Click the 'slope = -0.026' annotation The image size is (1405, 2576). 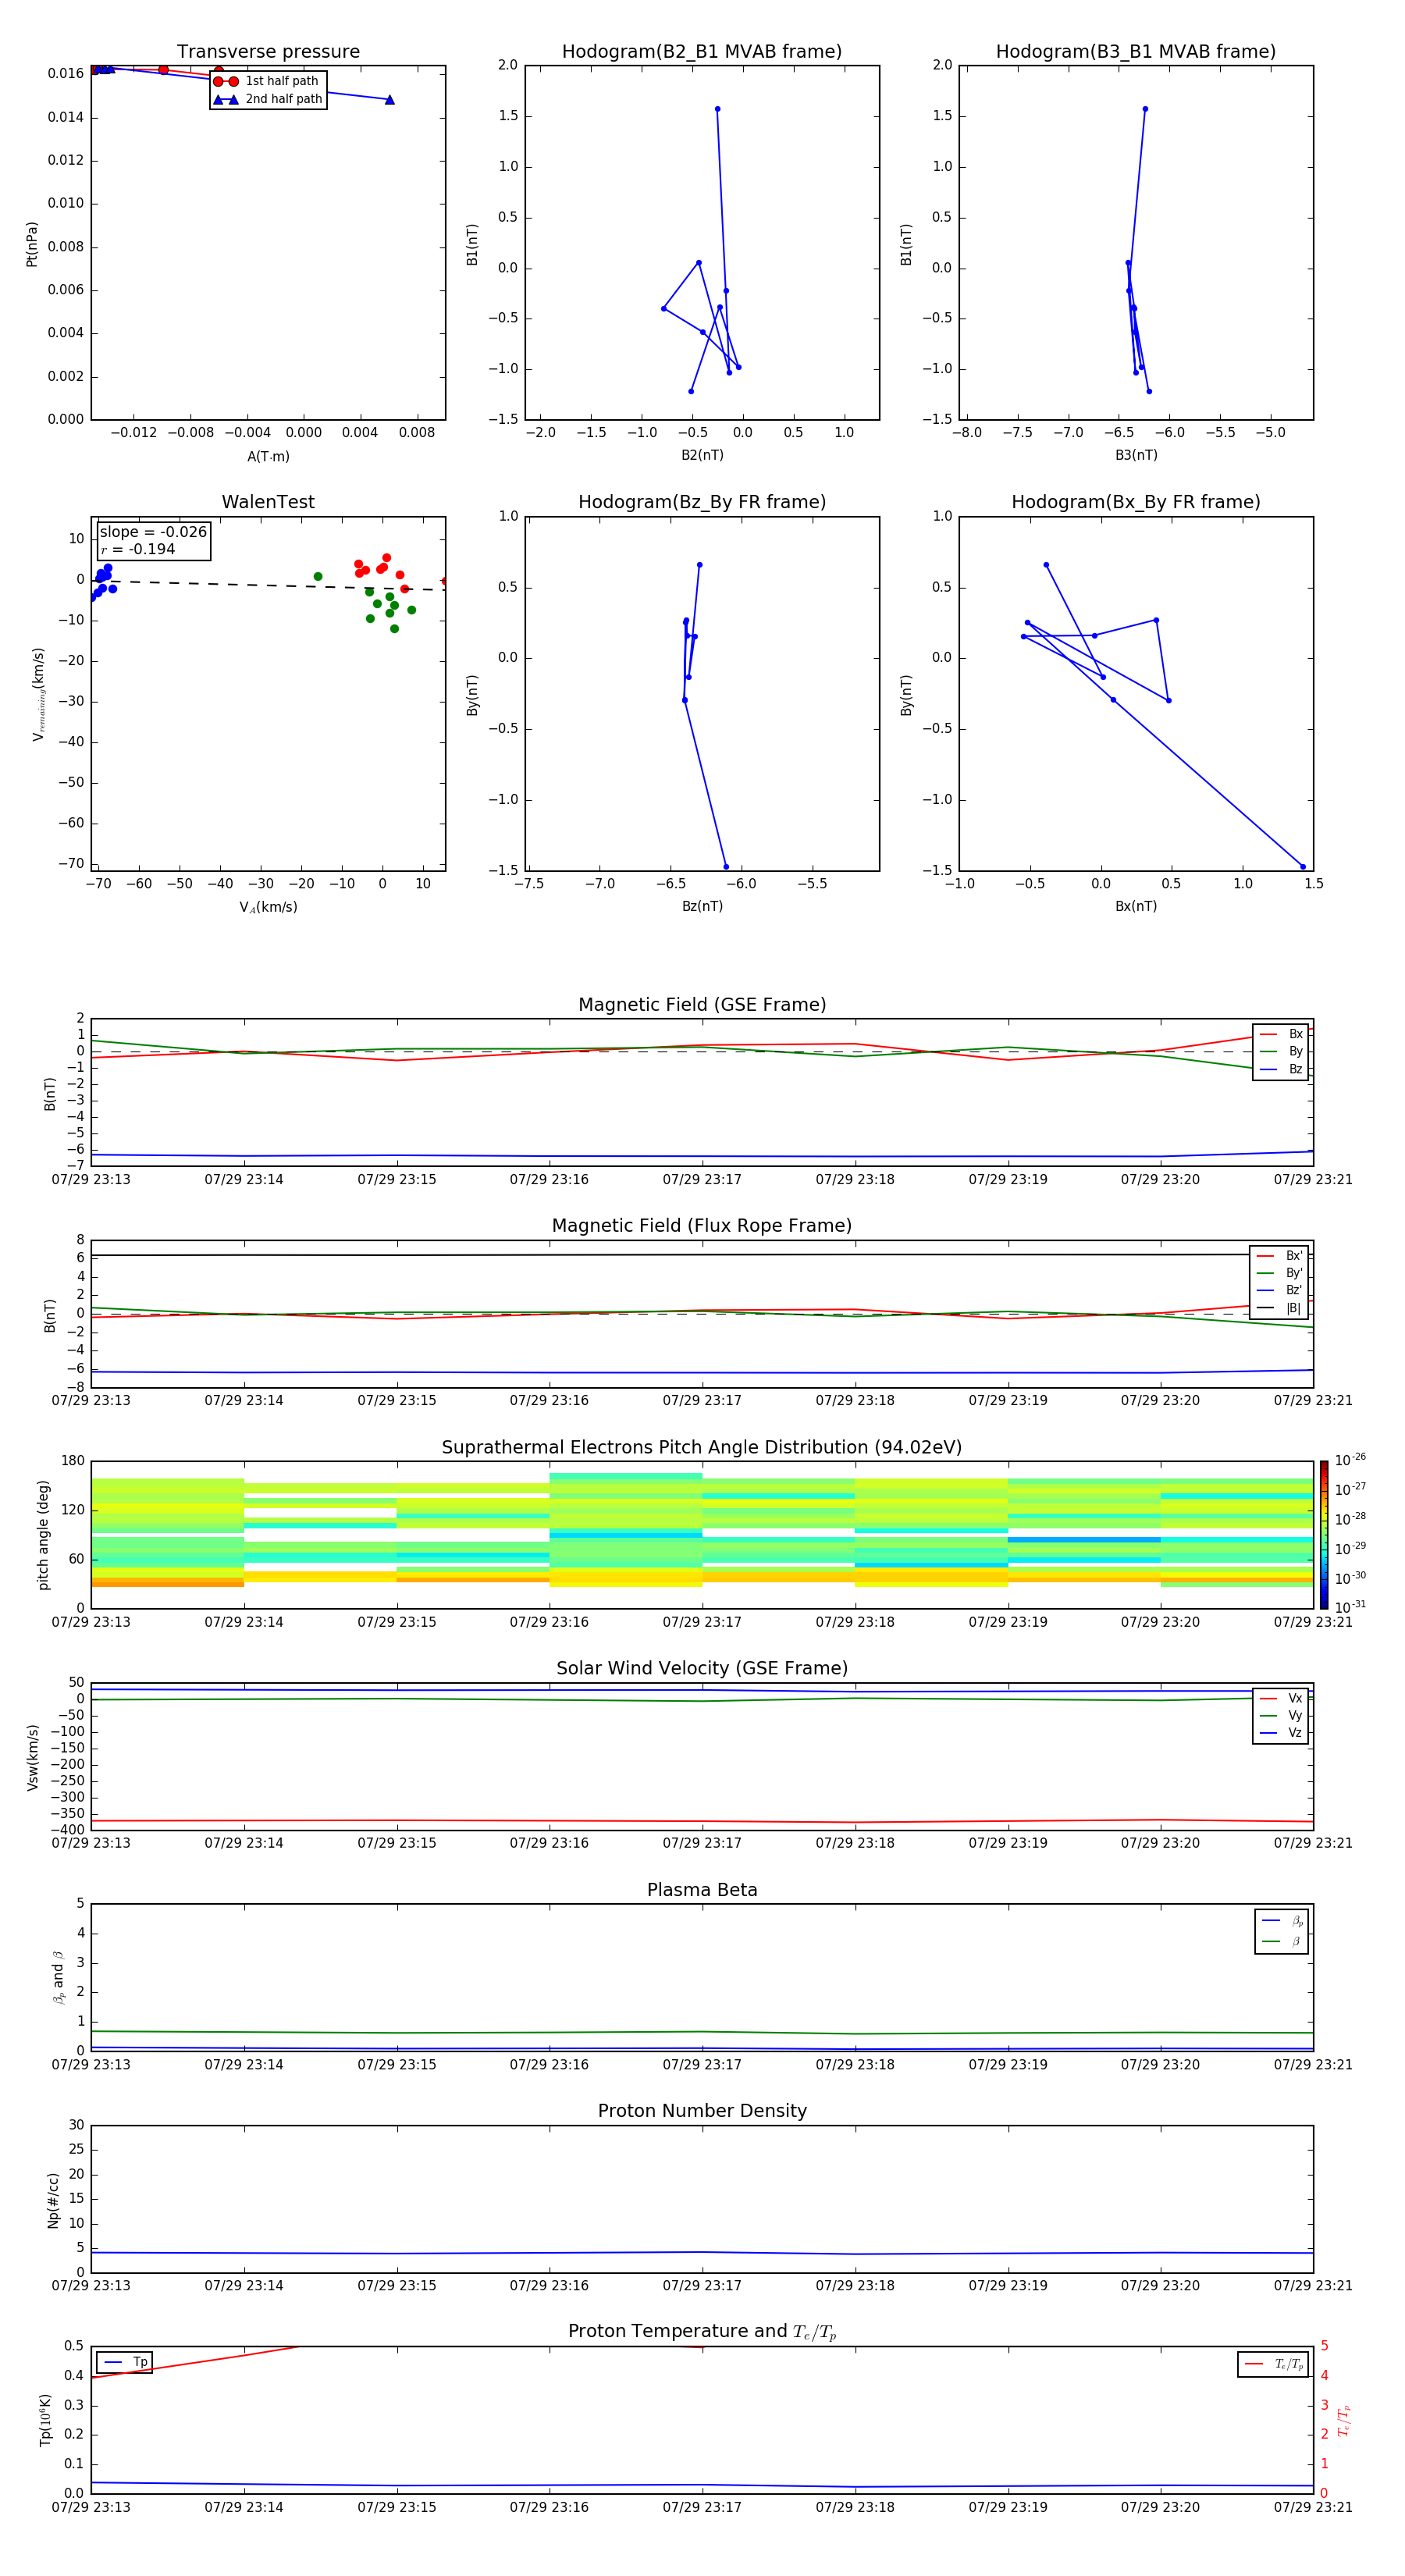coord(153,532)
